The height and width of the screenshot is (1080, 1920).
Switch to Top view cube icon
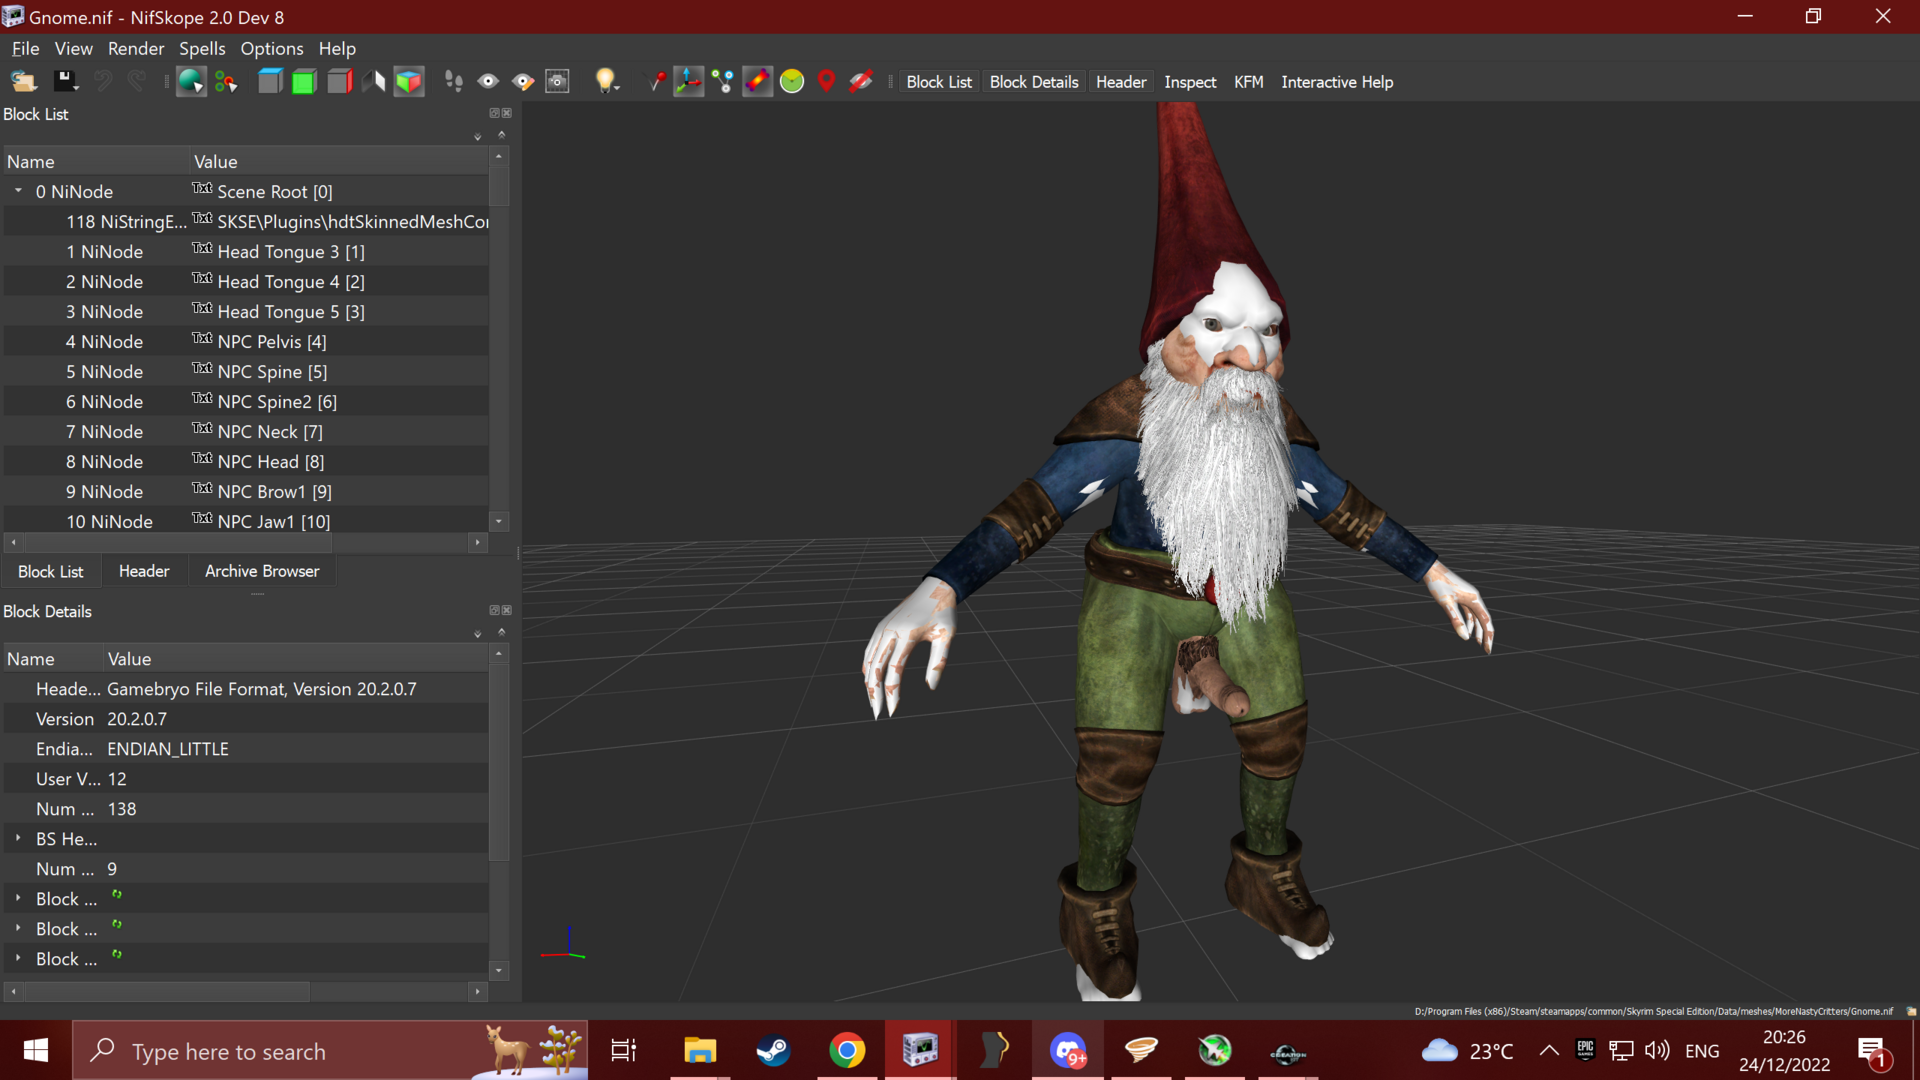(x=270, y=82)
